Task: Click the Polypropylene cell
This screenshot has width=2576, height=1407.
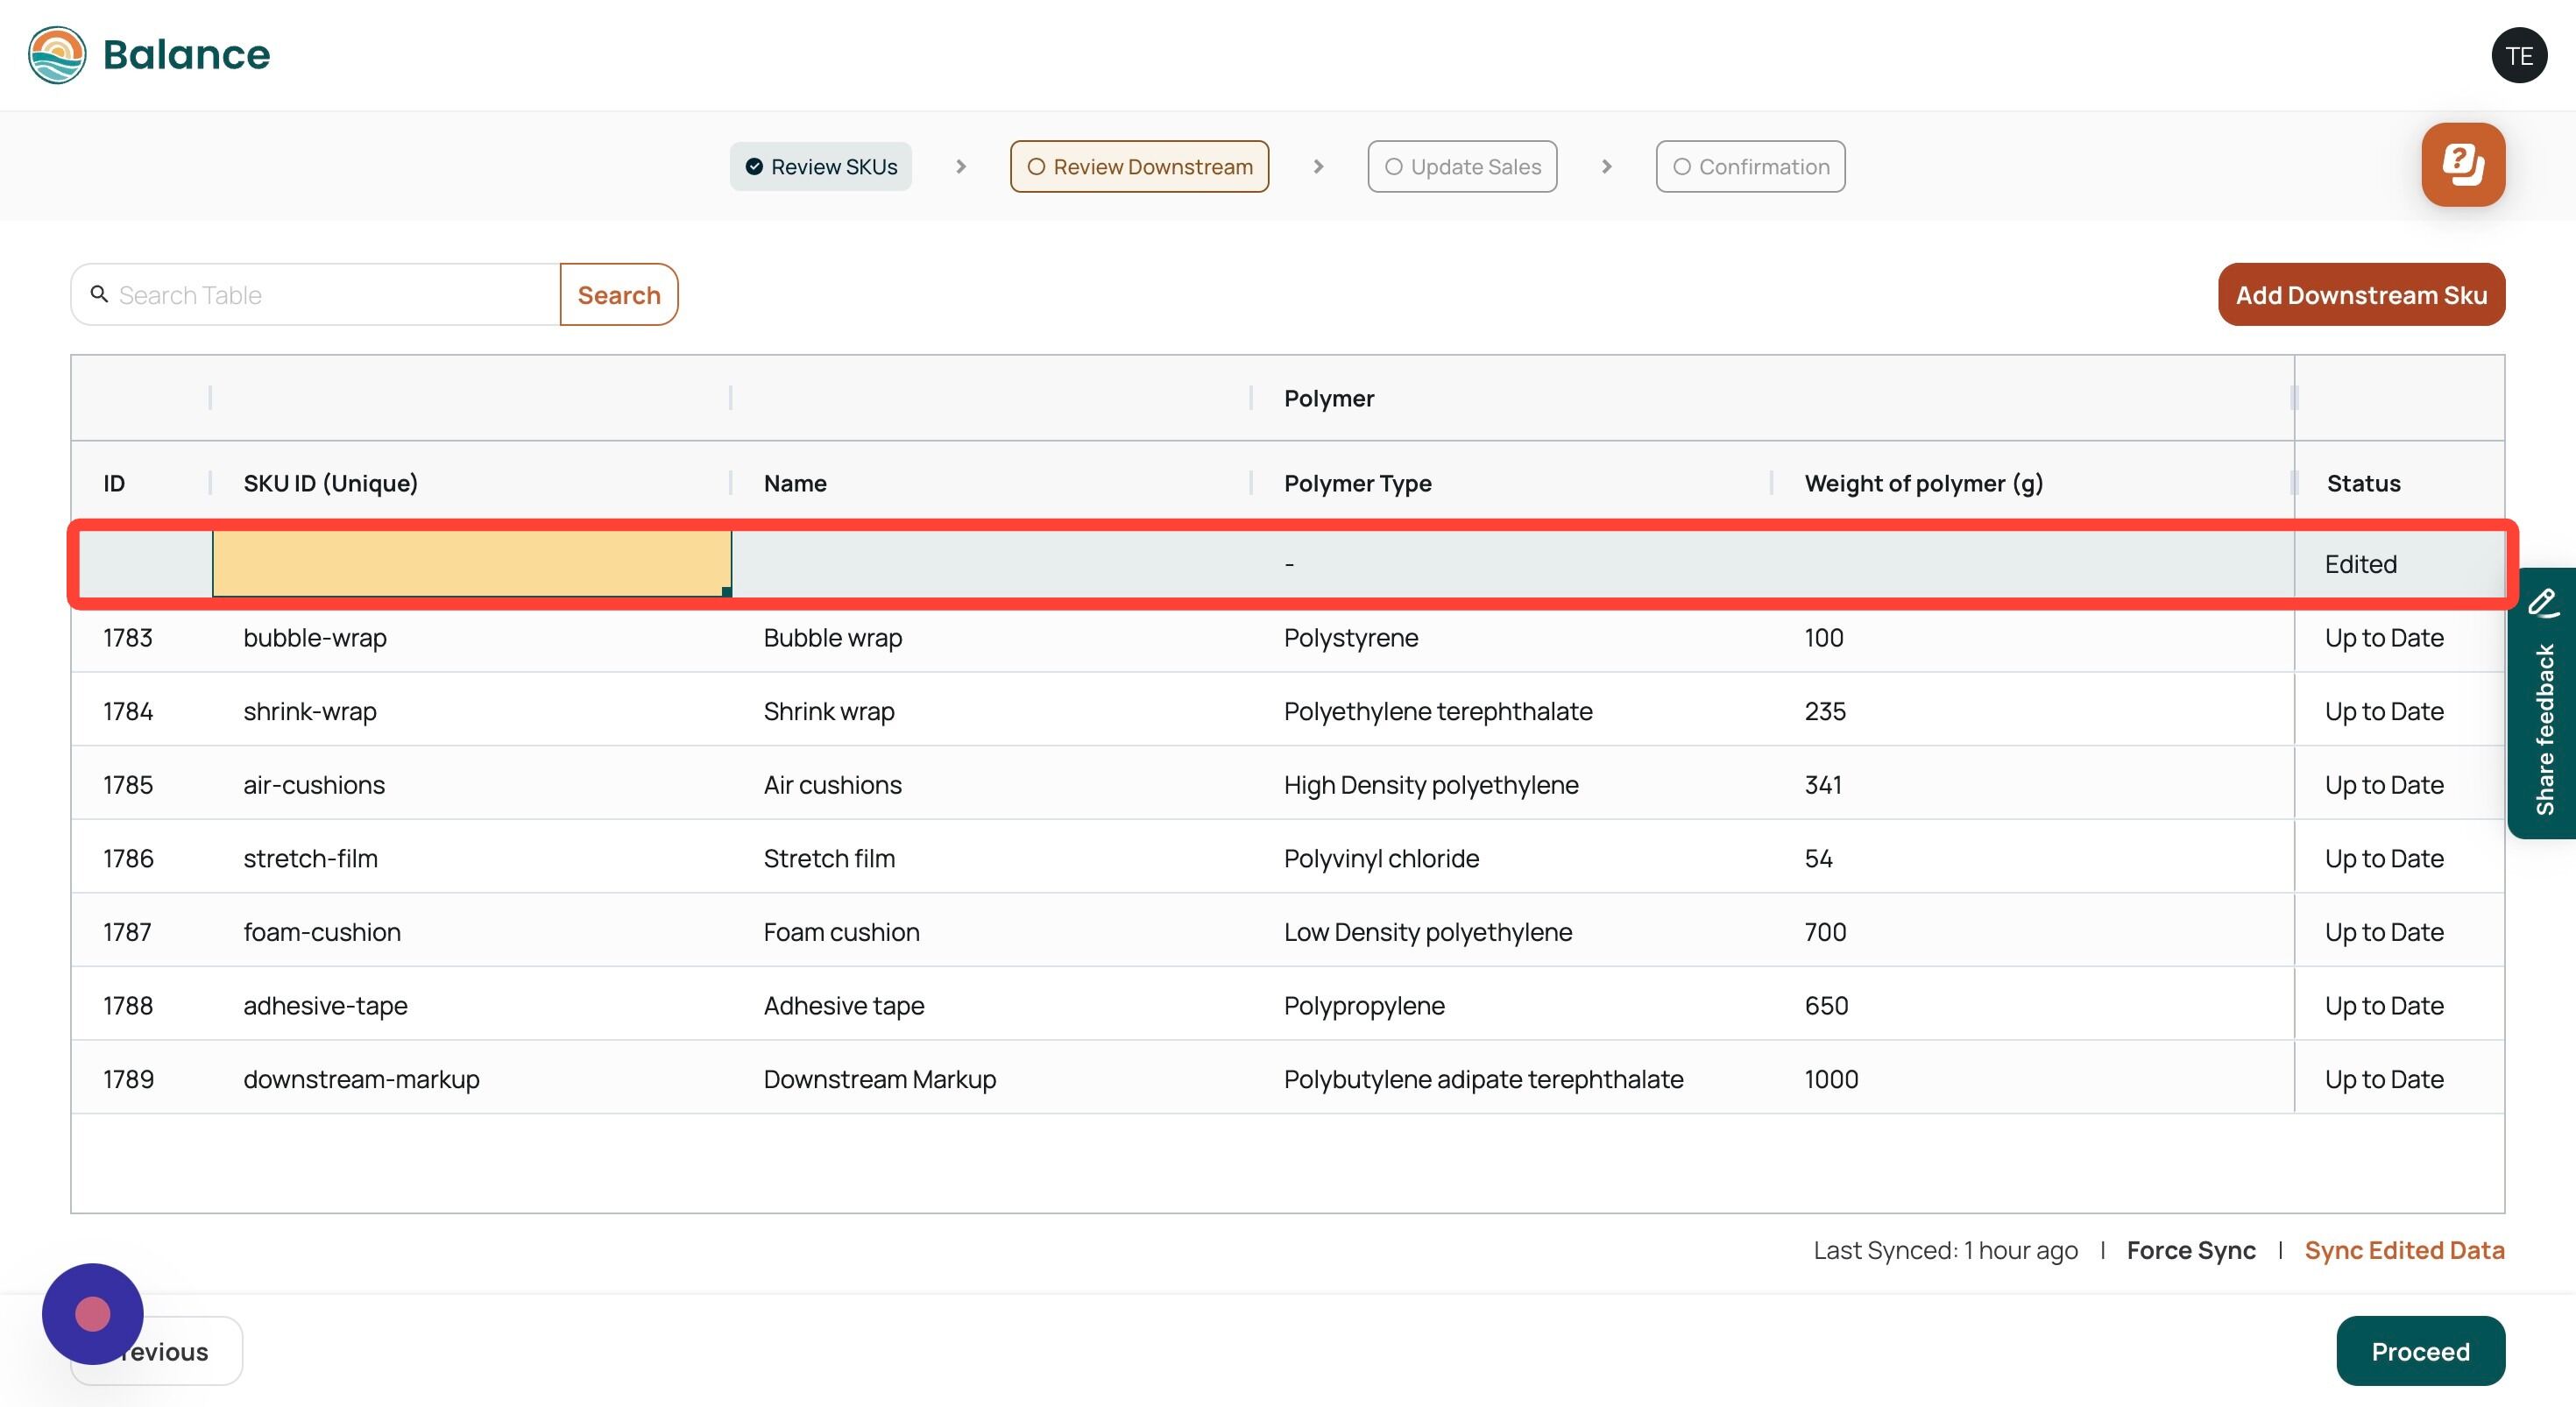Action: [x=1511, y=1005]
